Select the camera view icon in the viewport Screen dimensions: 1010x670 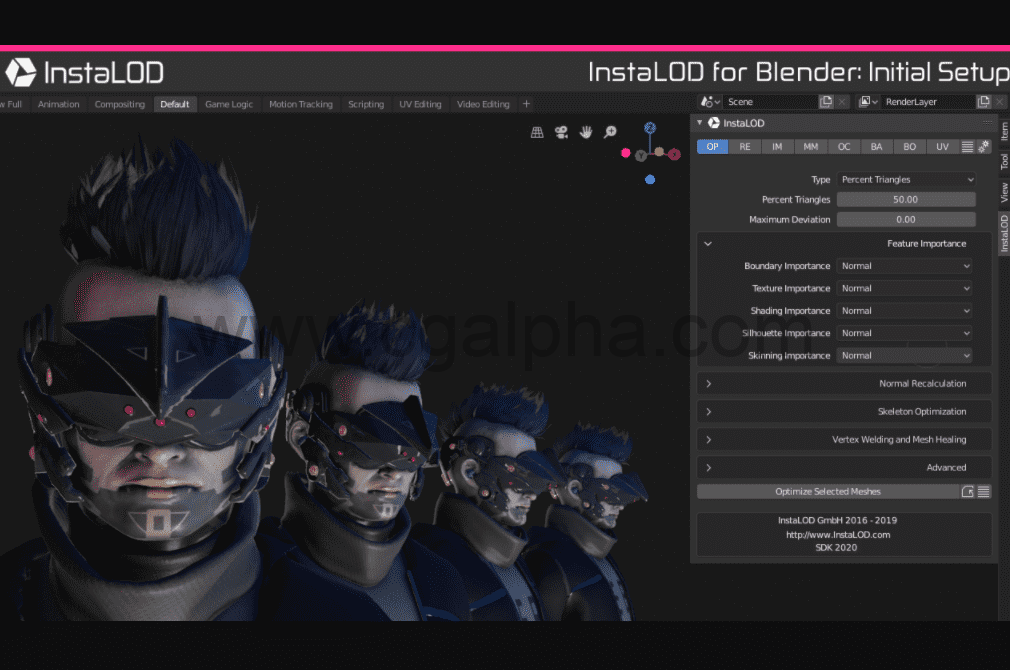(561, 131)
